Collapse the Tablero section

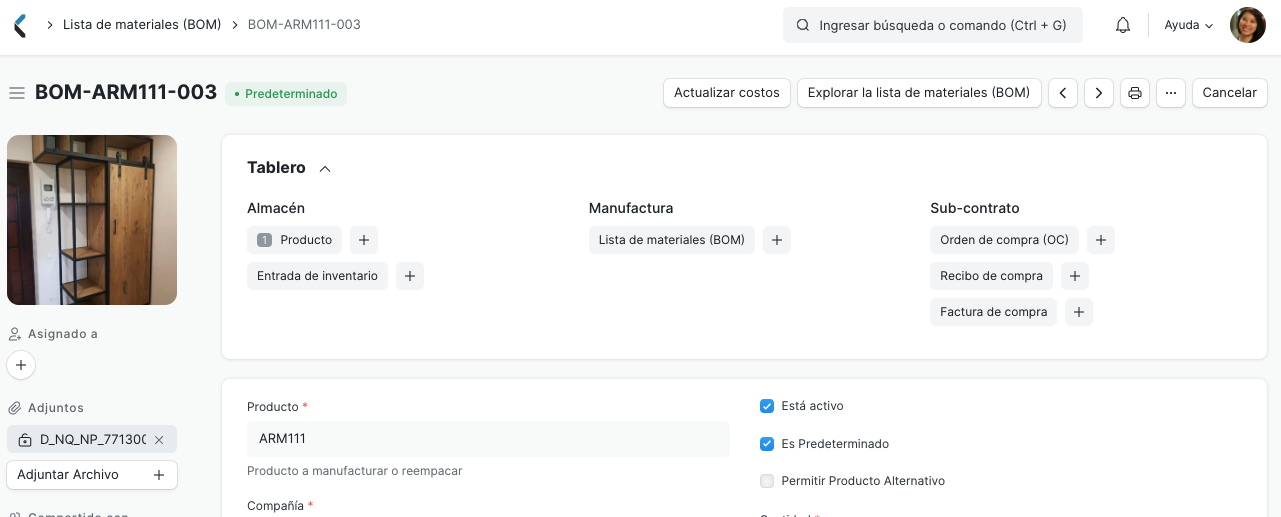325,169
